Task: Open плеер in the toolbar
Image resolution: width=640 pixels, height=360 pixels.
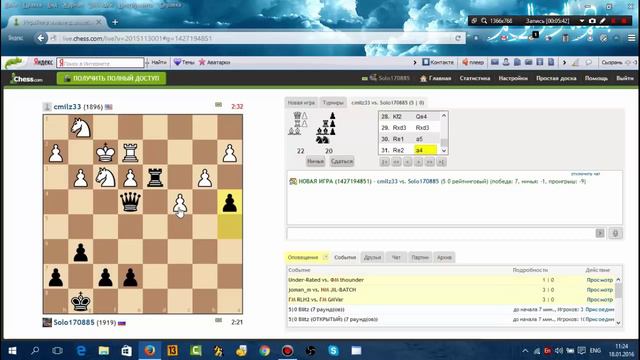Action: point(473,62)
